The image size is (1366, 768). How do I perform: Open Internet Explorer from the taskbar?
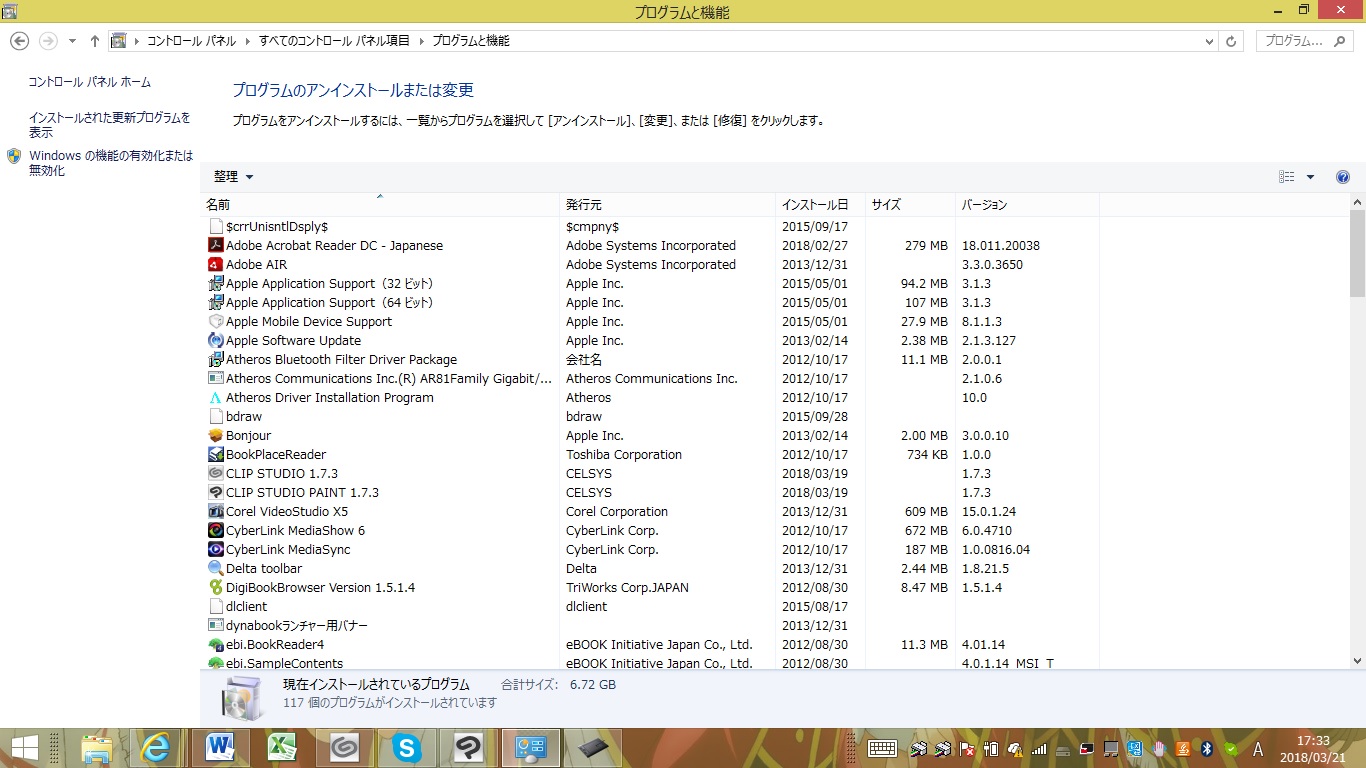click(x=157, y=747)
